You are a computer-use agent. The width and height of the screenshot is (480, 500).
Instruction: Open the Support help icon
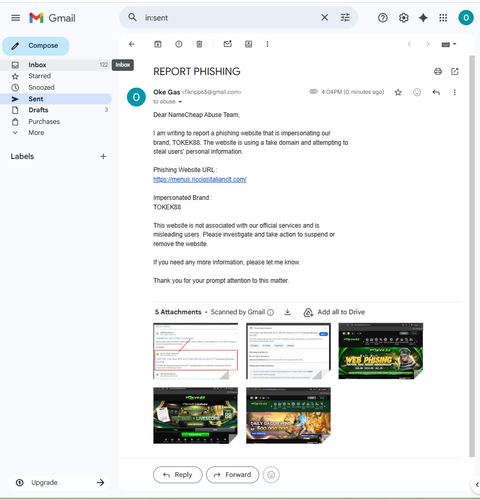click(383, 18)
